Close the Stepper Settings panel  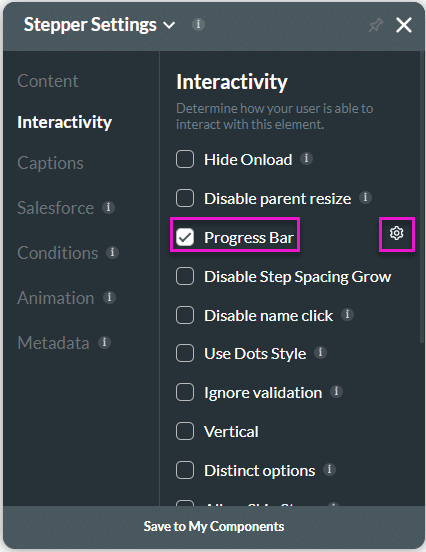403,25
